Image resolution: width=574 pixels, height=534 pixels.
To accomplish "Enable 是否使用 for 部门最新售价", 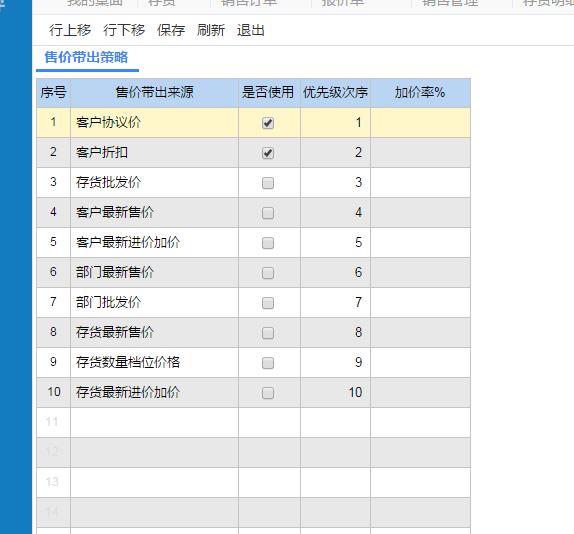I will (268, 273).
